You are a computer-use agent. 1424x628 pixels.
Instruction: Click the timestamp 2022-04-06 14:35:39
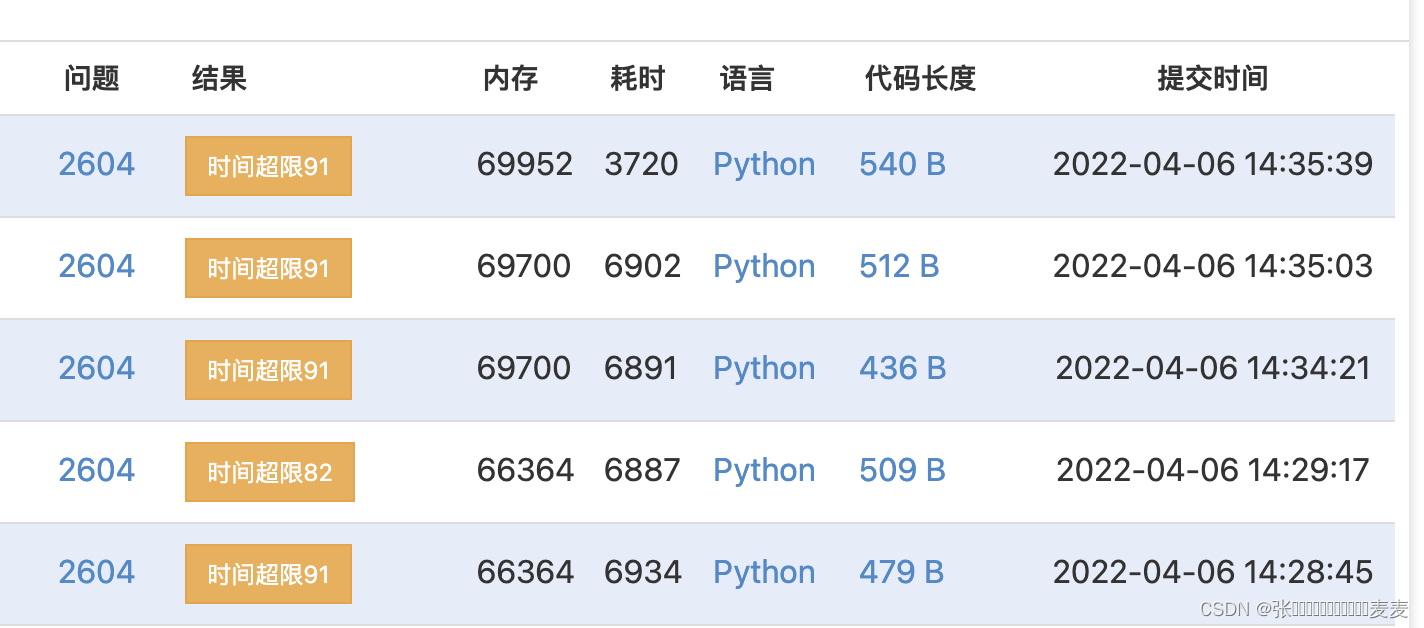point(1213,165)
